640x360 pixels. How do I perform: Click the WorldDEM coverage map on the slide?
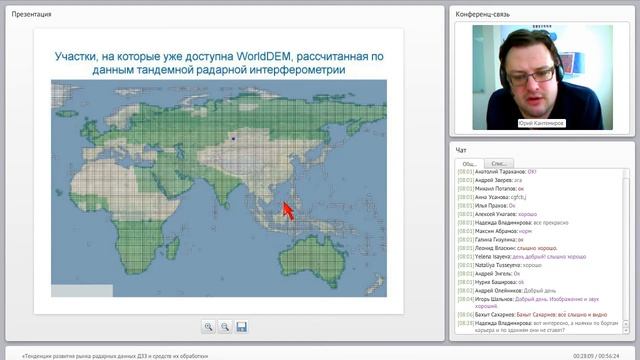[219, 188]
